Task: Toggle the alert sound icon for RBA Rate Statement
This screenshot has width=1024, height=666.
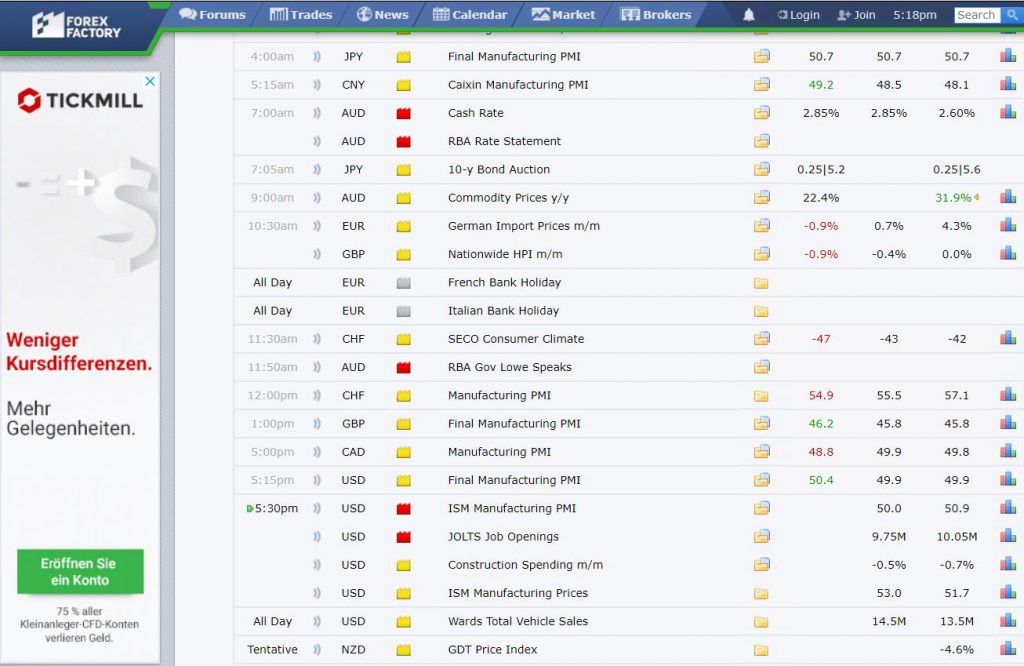Action: pyautogui.click(x=318, y=142)
